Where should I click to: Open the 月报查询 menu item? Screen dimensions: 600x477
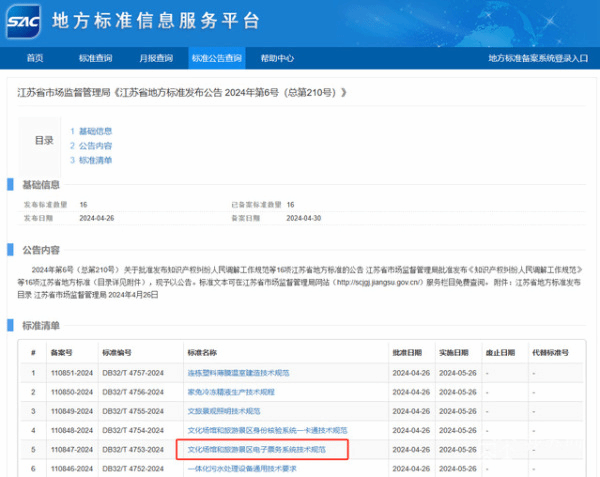pos(154,58)
